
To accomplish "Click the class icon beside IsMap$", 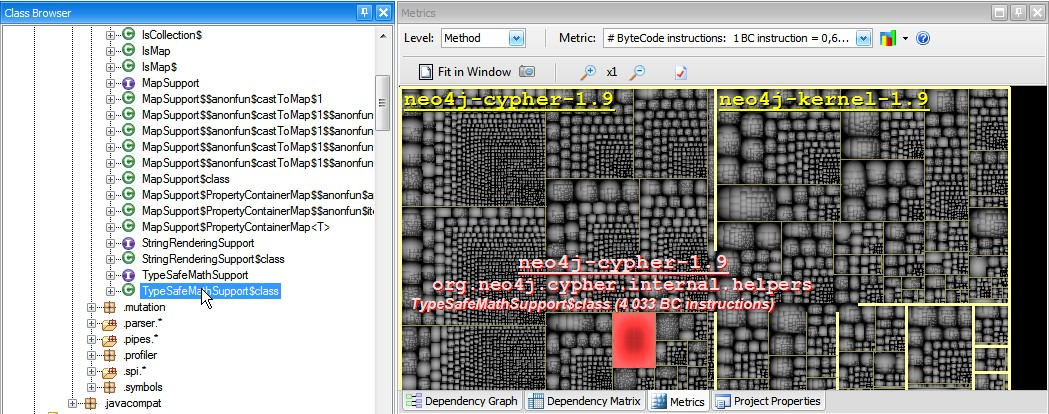I will coord(129,66).
